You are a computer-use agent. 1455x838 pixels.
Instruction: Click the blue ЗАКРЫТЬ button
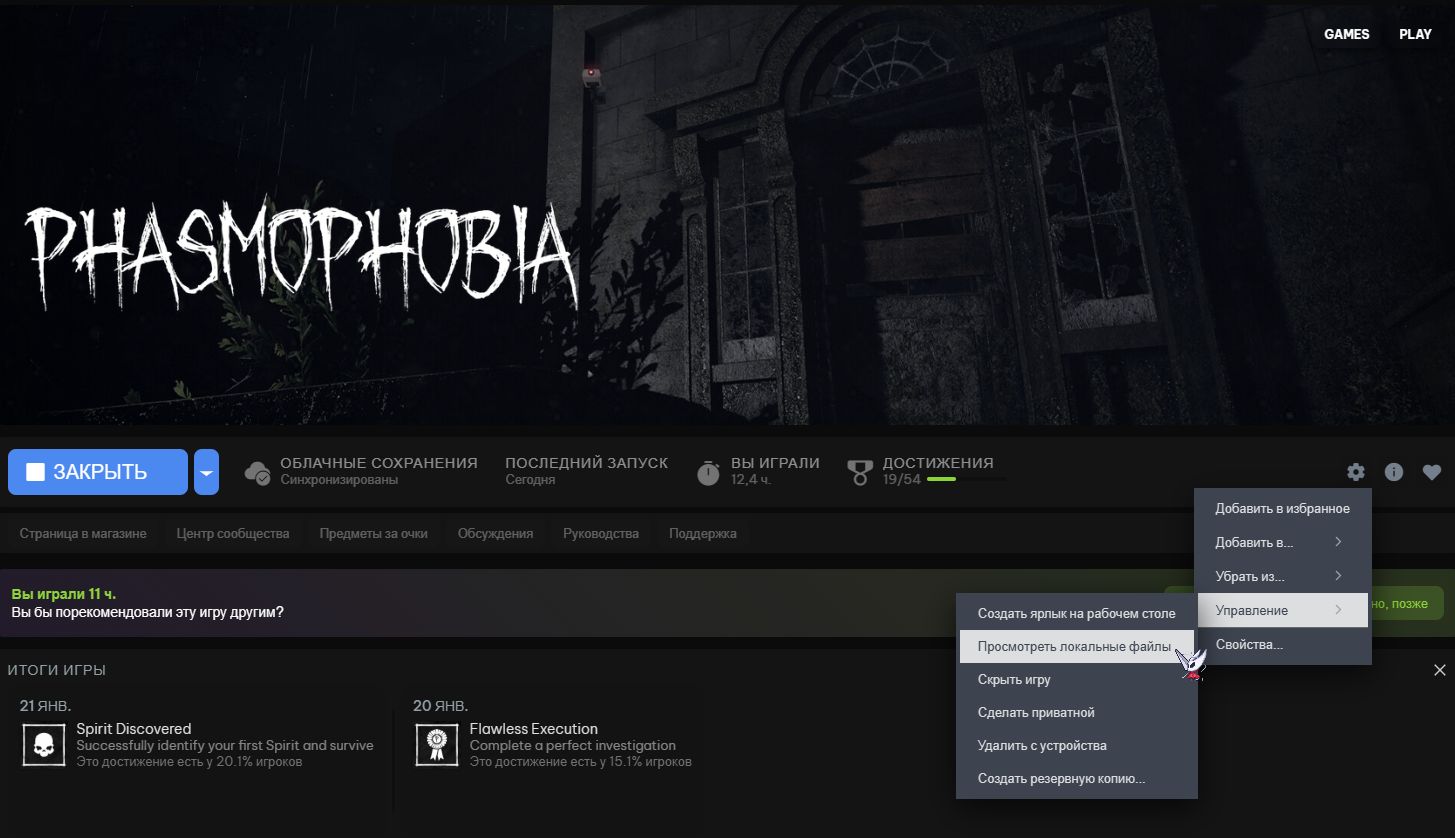point(98,472)
